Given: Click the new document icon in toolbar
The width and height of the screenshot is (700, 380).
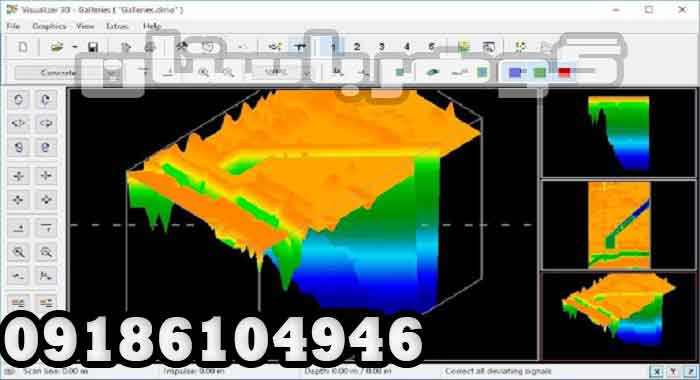Looking at the screenshot, I should (23, 47).
